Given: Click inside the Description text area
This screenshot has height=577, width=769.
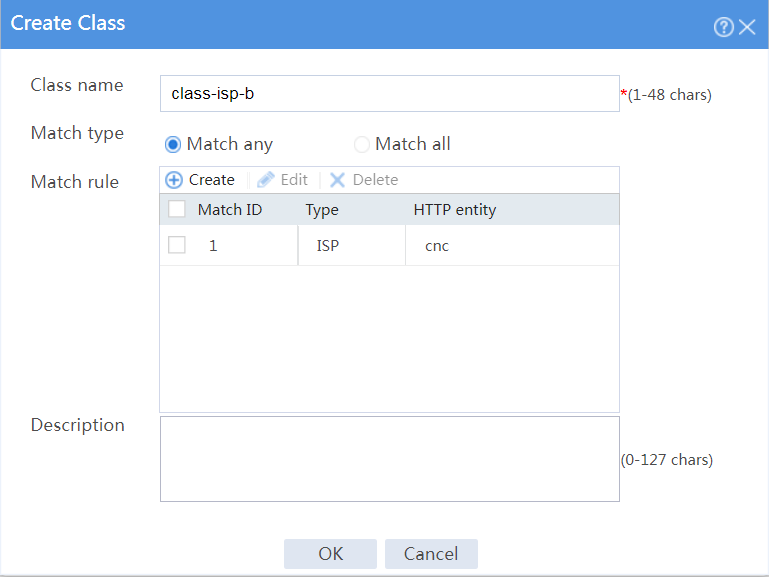Looking at the screenshot, I should [390, 459].
